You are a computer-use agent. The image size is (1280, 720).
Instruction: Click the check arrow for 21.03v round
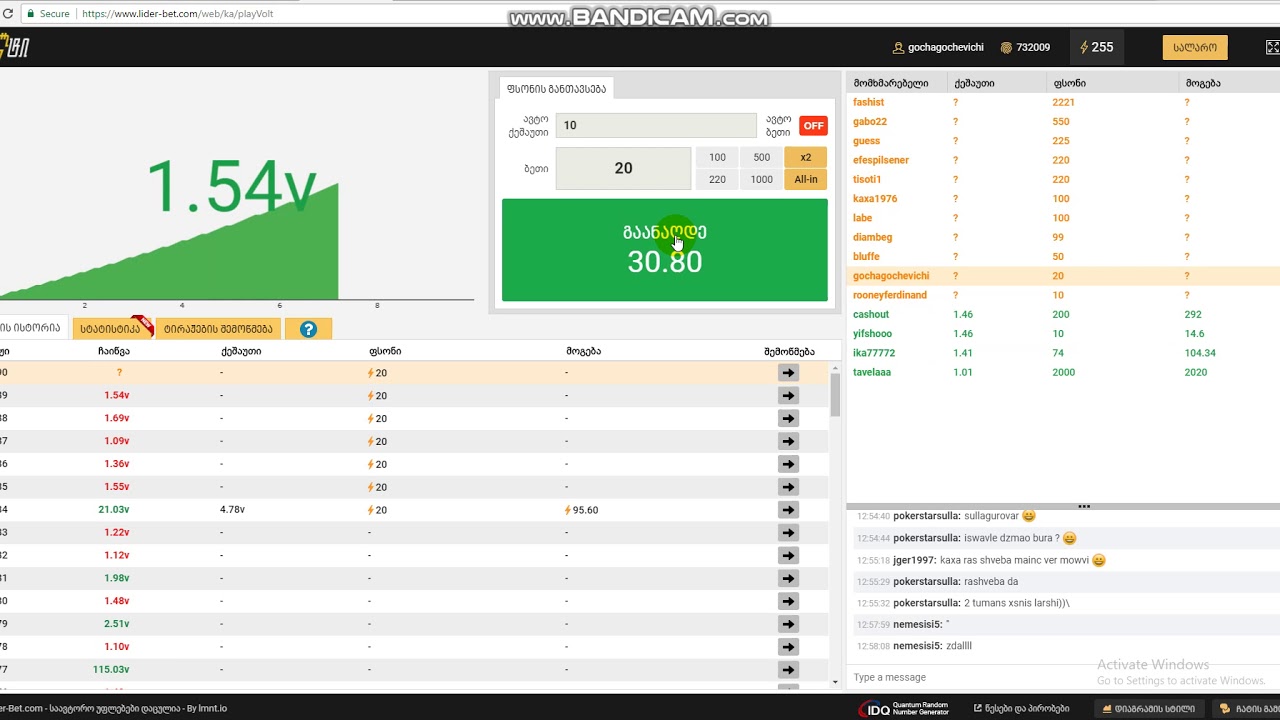788,510
